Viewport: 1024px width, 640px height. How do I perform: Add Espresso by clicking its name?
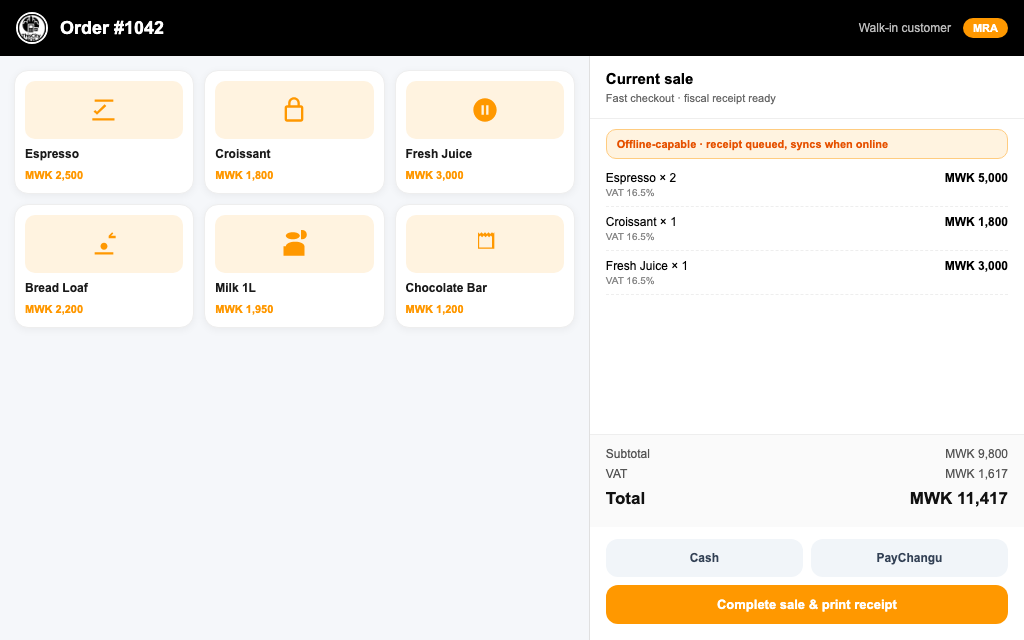52,153
